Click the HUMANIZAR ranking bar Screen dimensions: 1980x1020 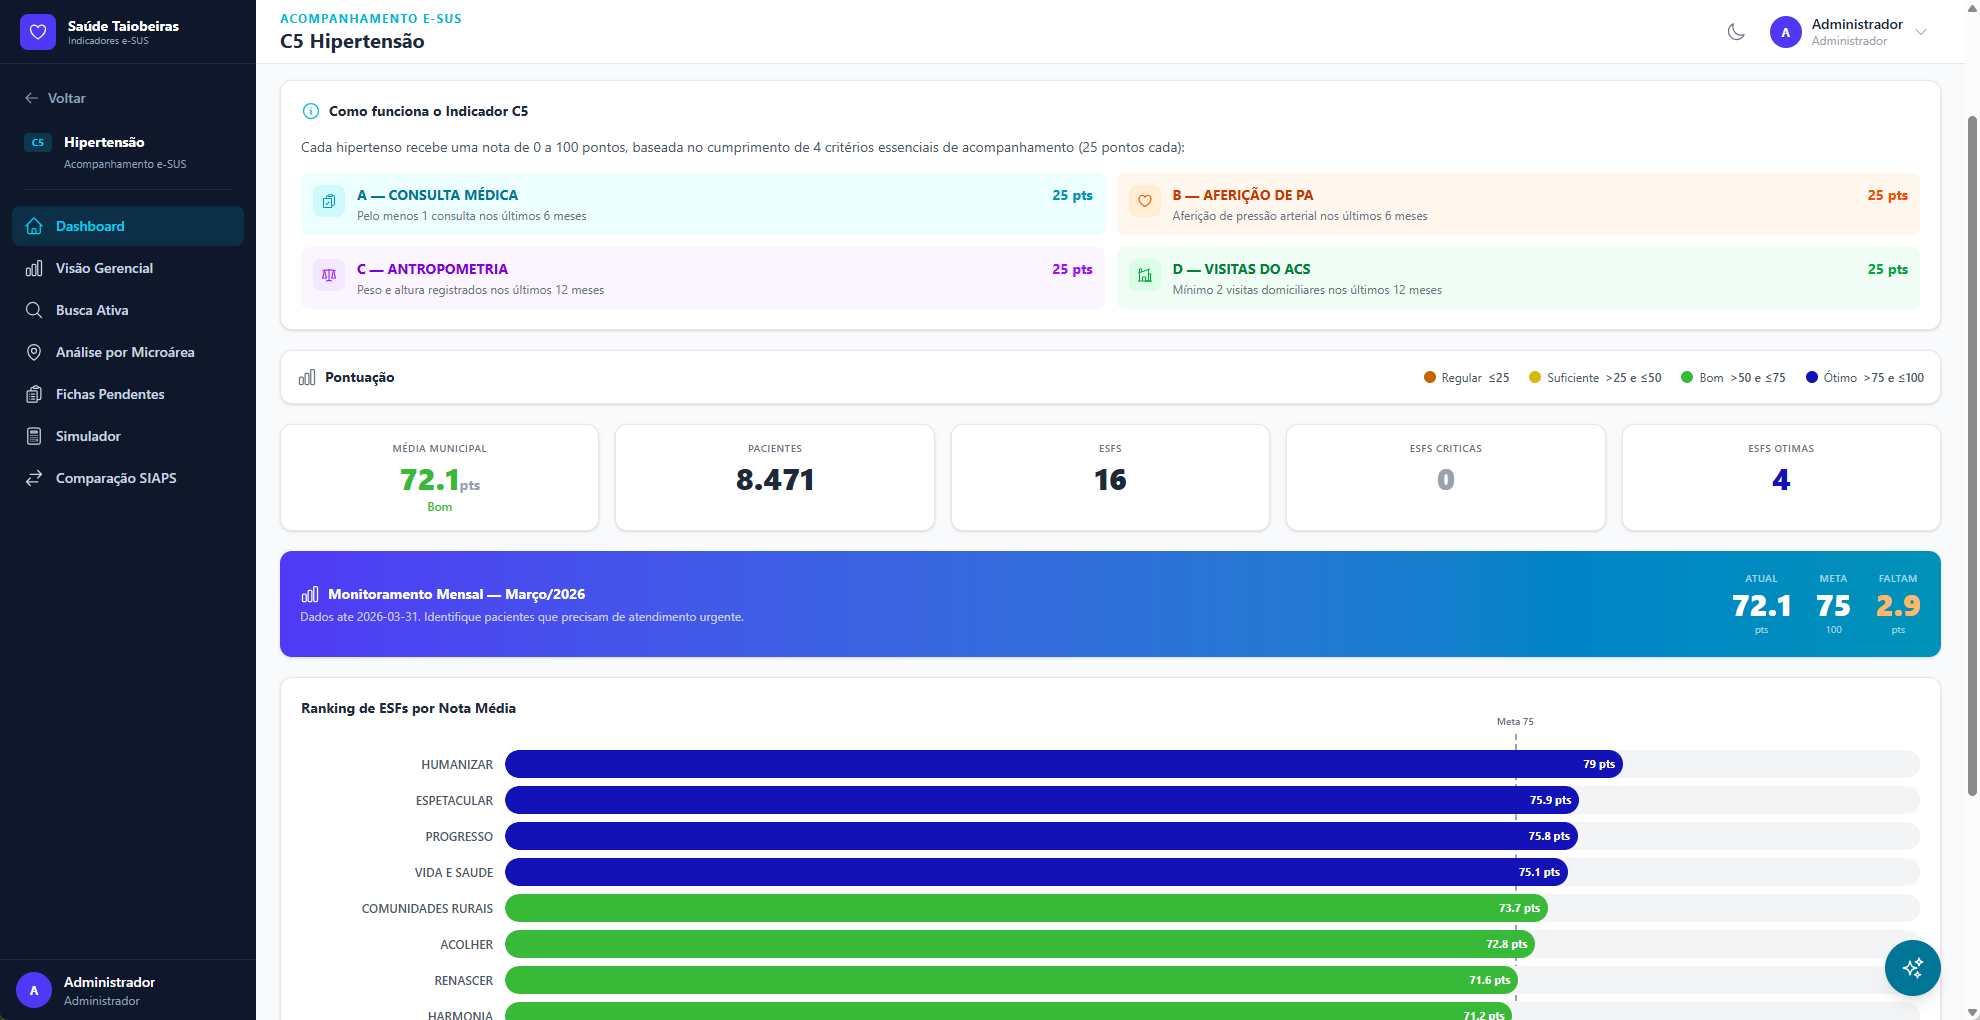(x=1062, y=764)
